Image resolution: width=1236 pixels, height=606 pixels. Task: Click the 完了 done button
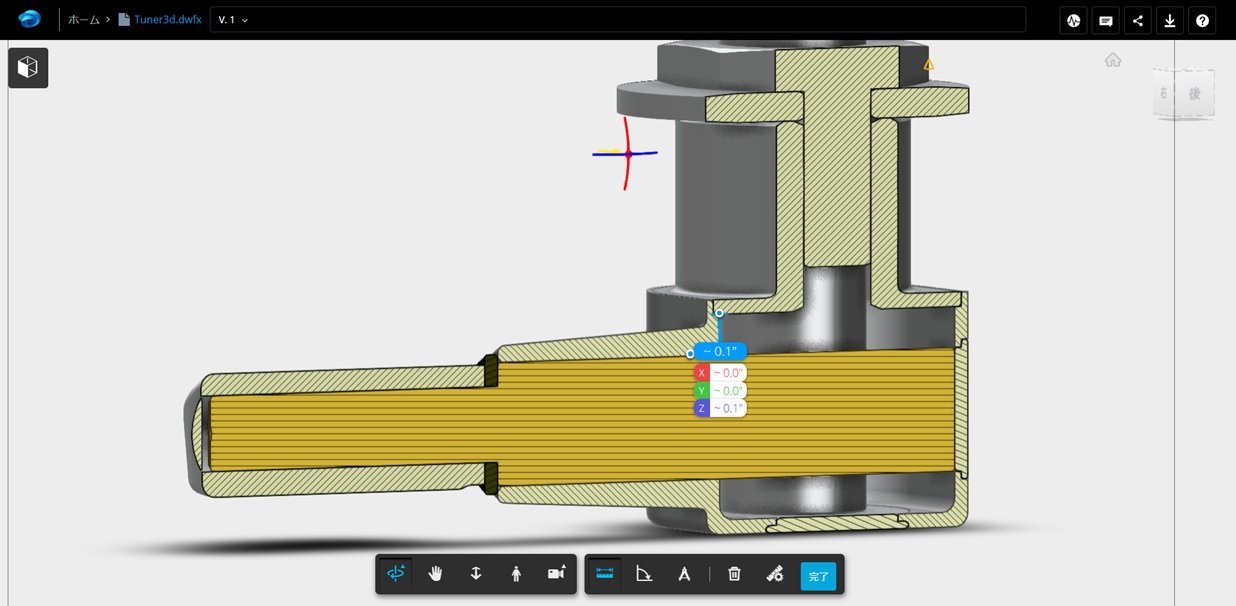(x=818, y=576)
